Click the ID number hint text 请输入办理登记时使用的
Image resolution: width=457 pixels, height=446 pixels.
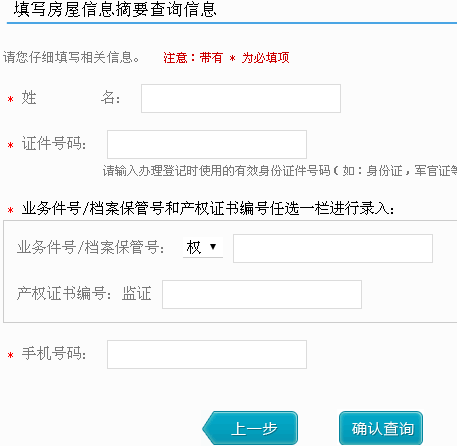tap(167, 171)
